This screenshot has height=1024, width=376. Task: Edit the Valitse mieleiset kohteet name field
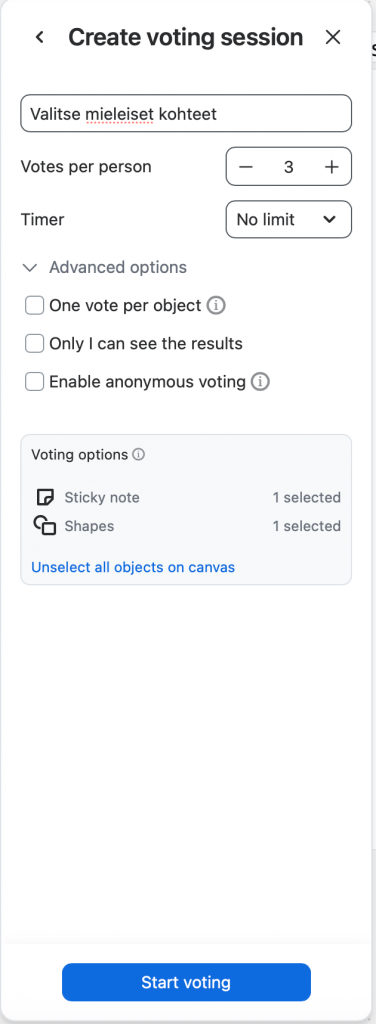coord(187,114)
